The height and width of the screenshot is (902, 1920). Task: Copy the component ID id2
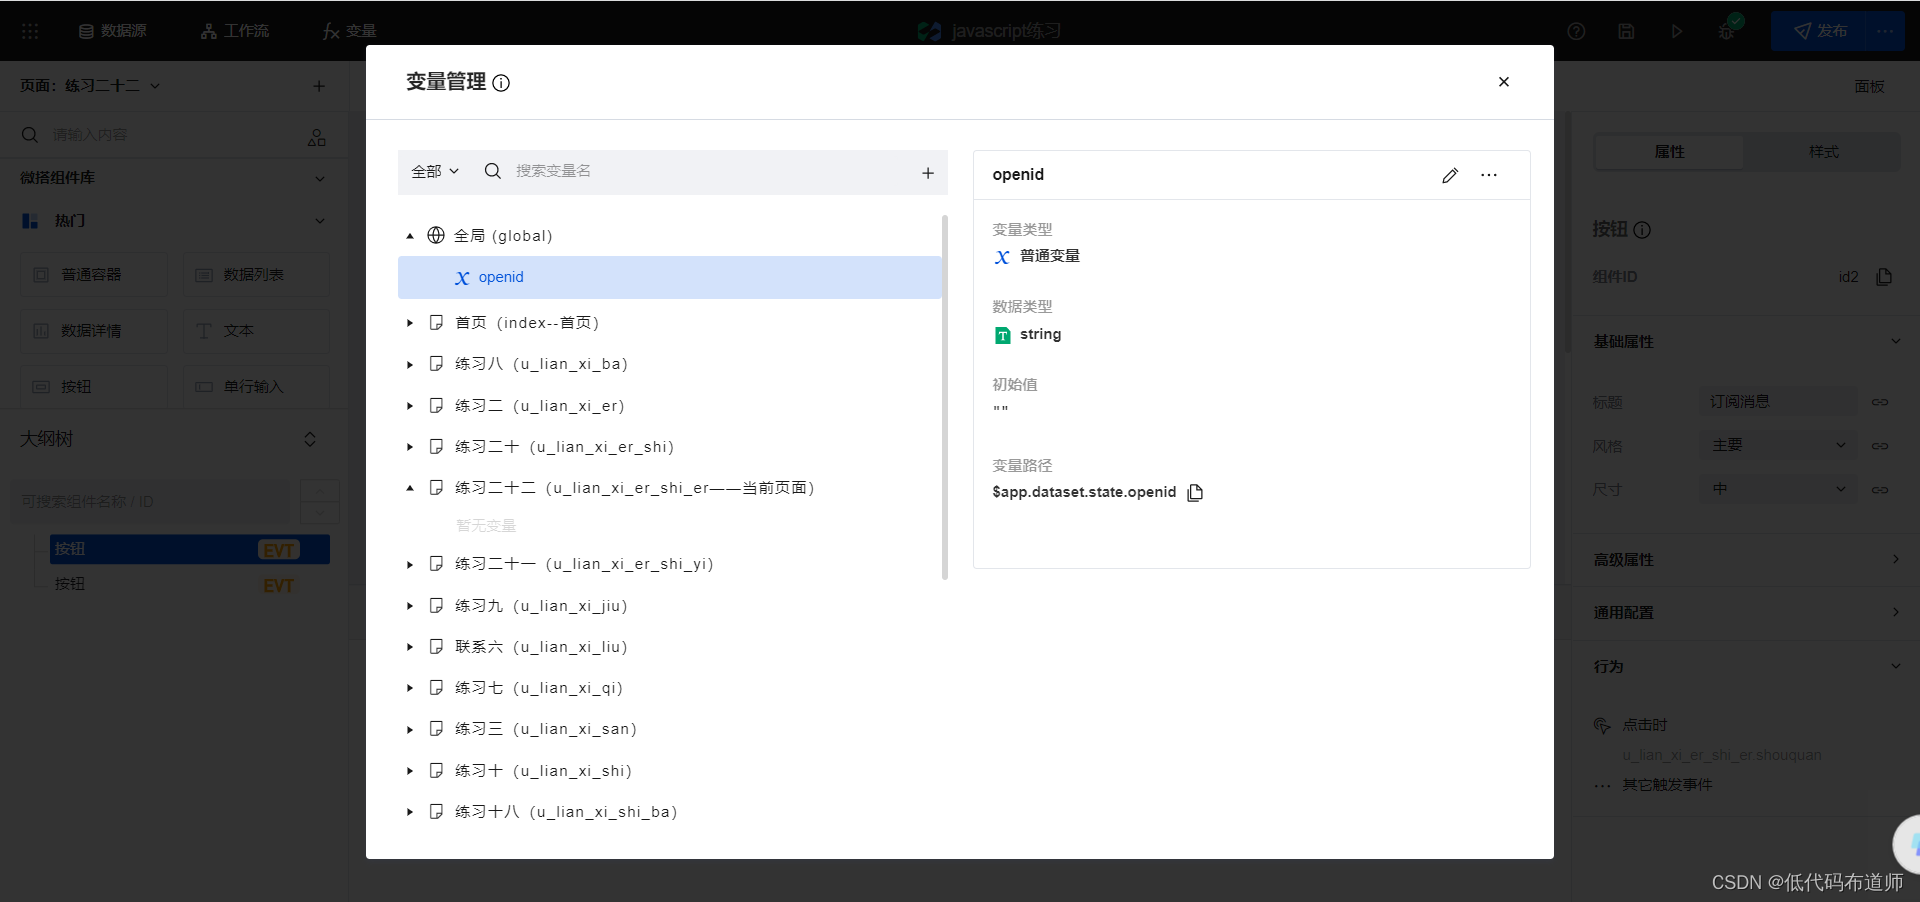tap(1884, 277)
